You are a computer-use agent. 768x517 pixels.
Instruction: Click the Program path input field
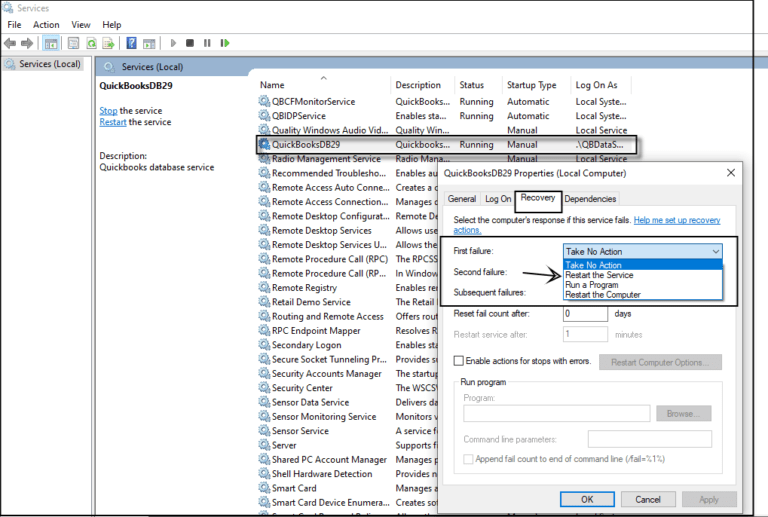(x=556, y=414)
